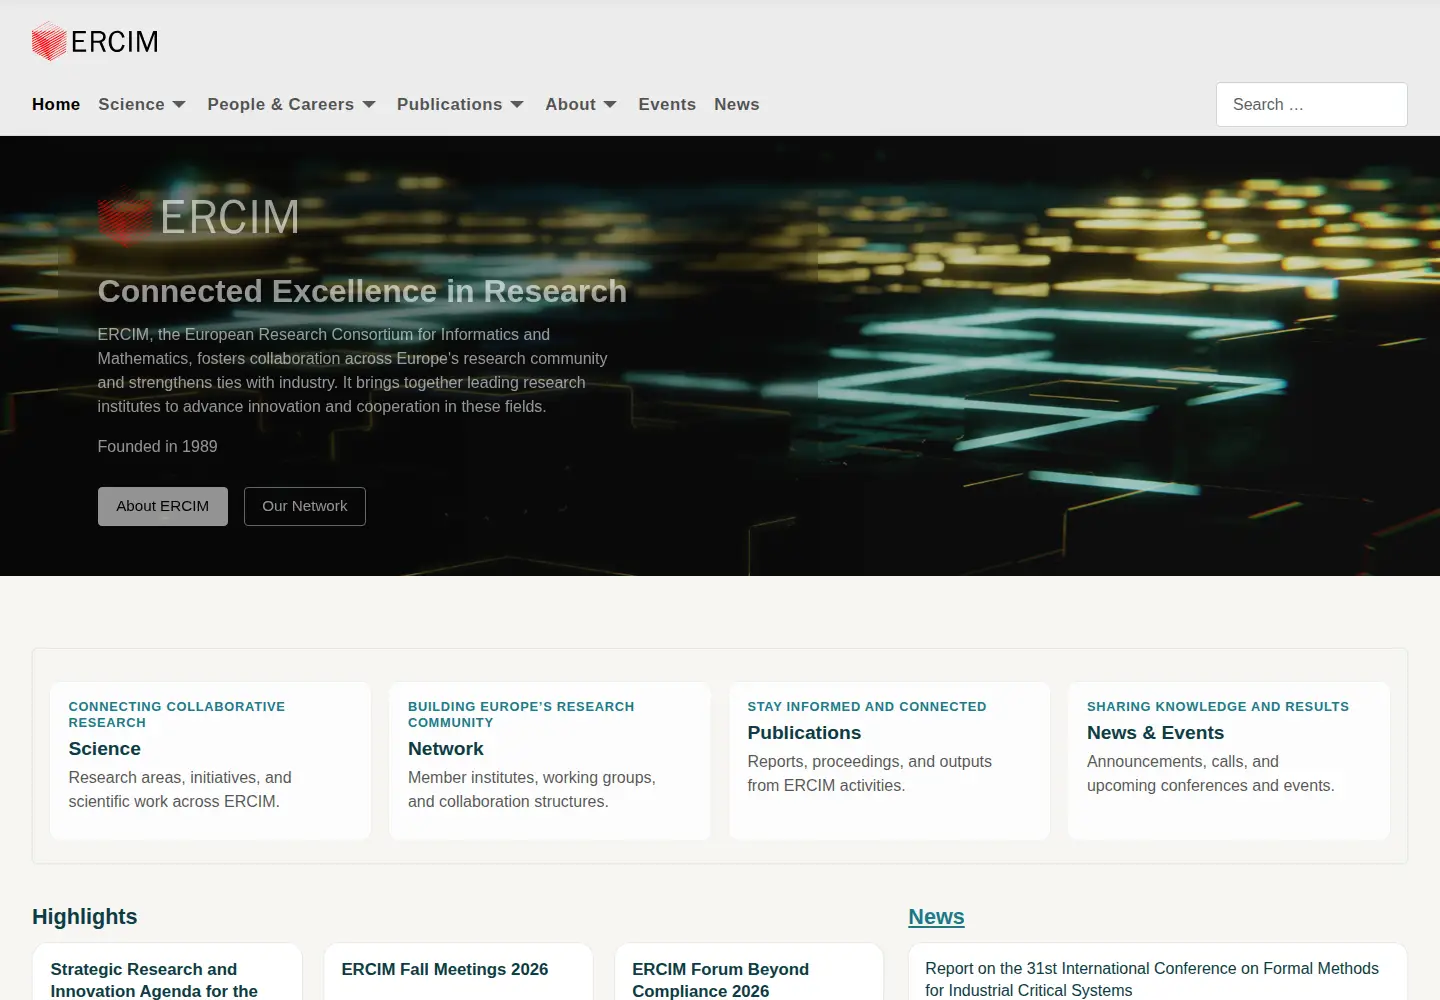Expand the About menu dropdown arrow
Image resolution: width=1440 pixels, height=1000 pixels.
click(x=610, y=104)
